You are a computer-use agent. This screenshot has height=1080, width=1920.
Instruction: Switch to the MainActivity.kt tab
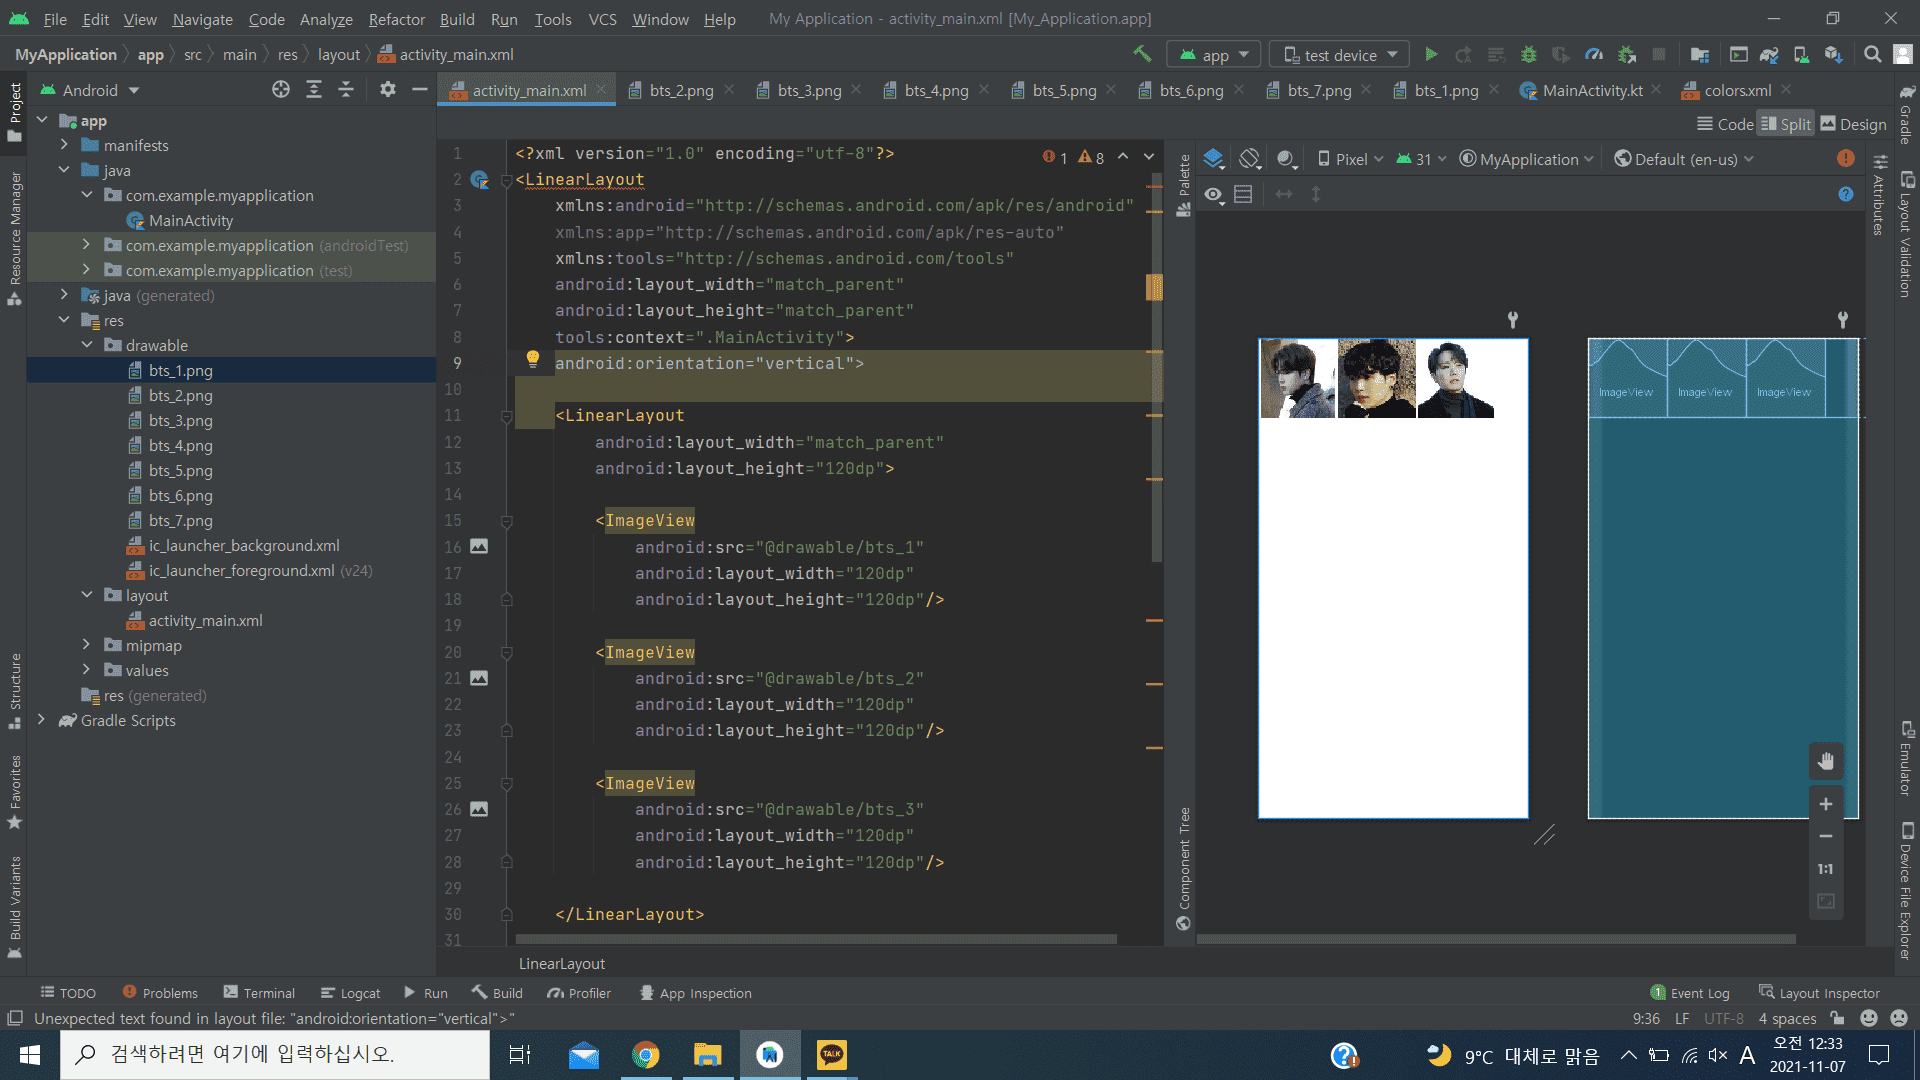tap(1591, 90)
